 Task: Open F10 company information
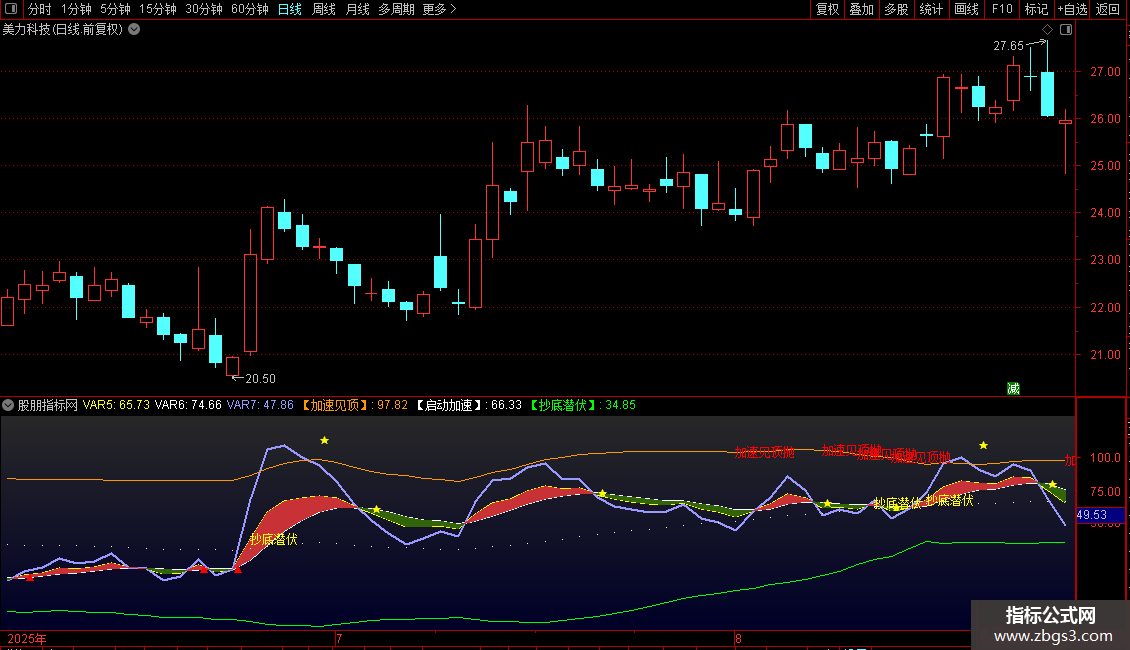1001,9
